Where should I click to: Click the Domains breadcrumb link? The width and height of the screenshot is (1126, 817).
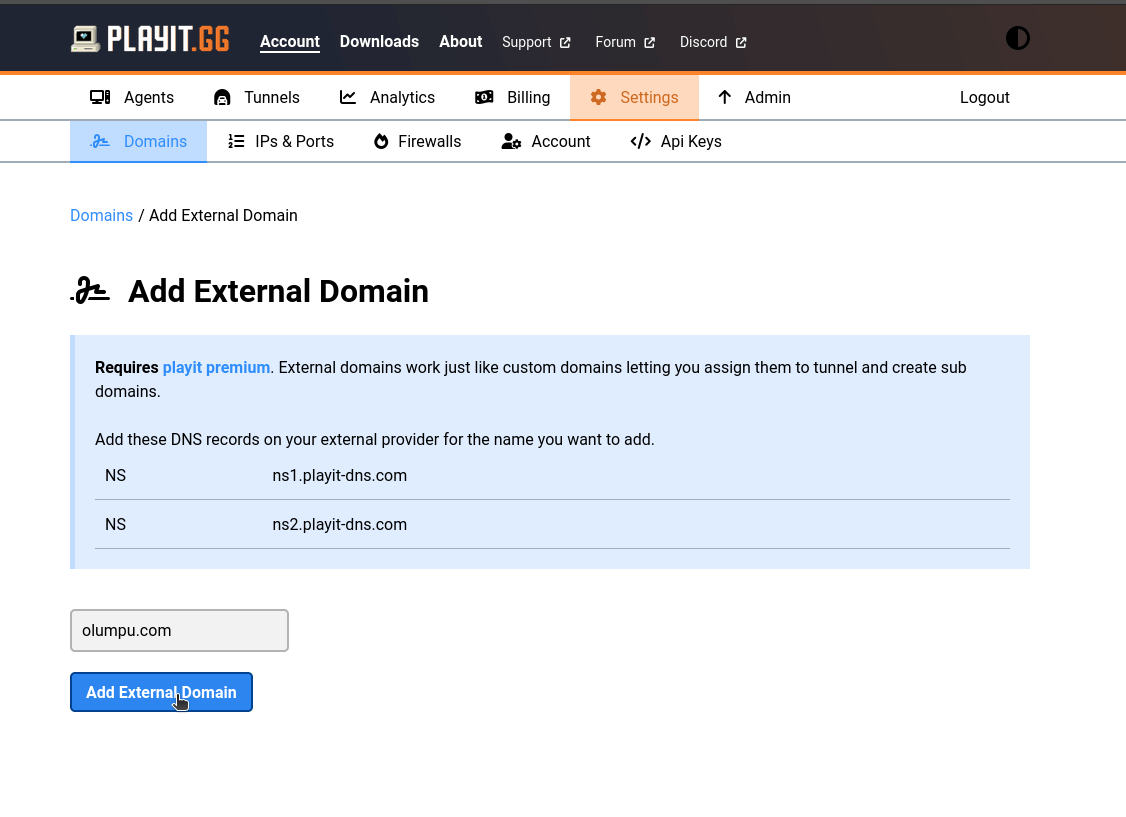tap(101, 215)
